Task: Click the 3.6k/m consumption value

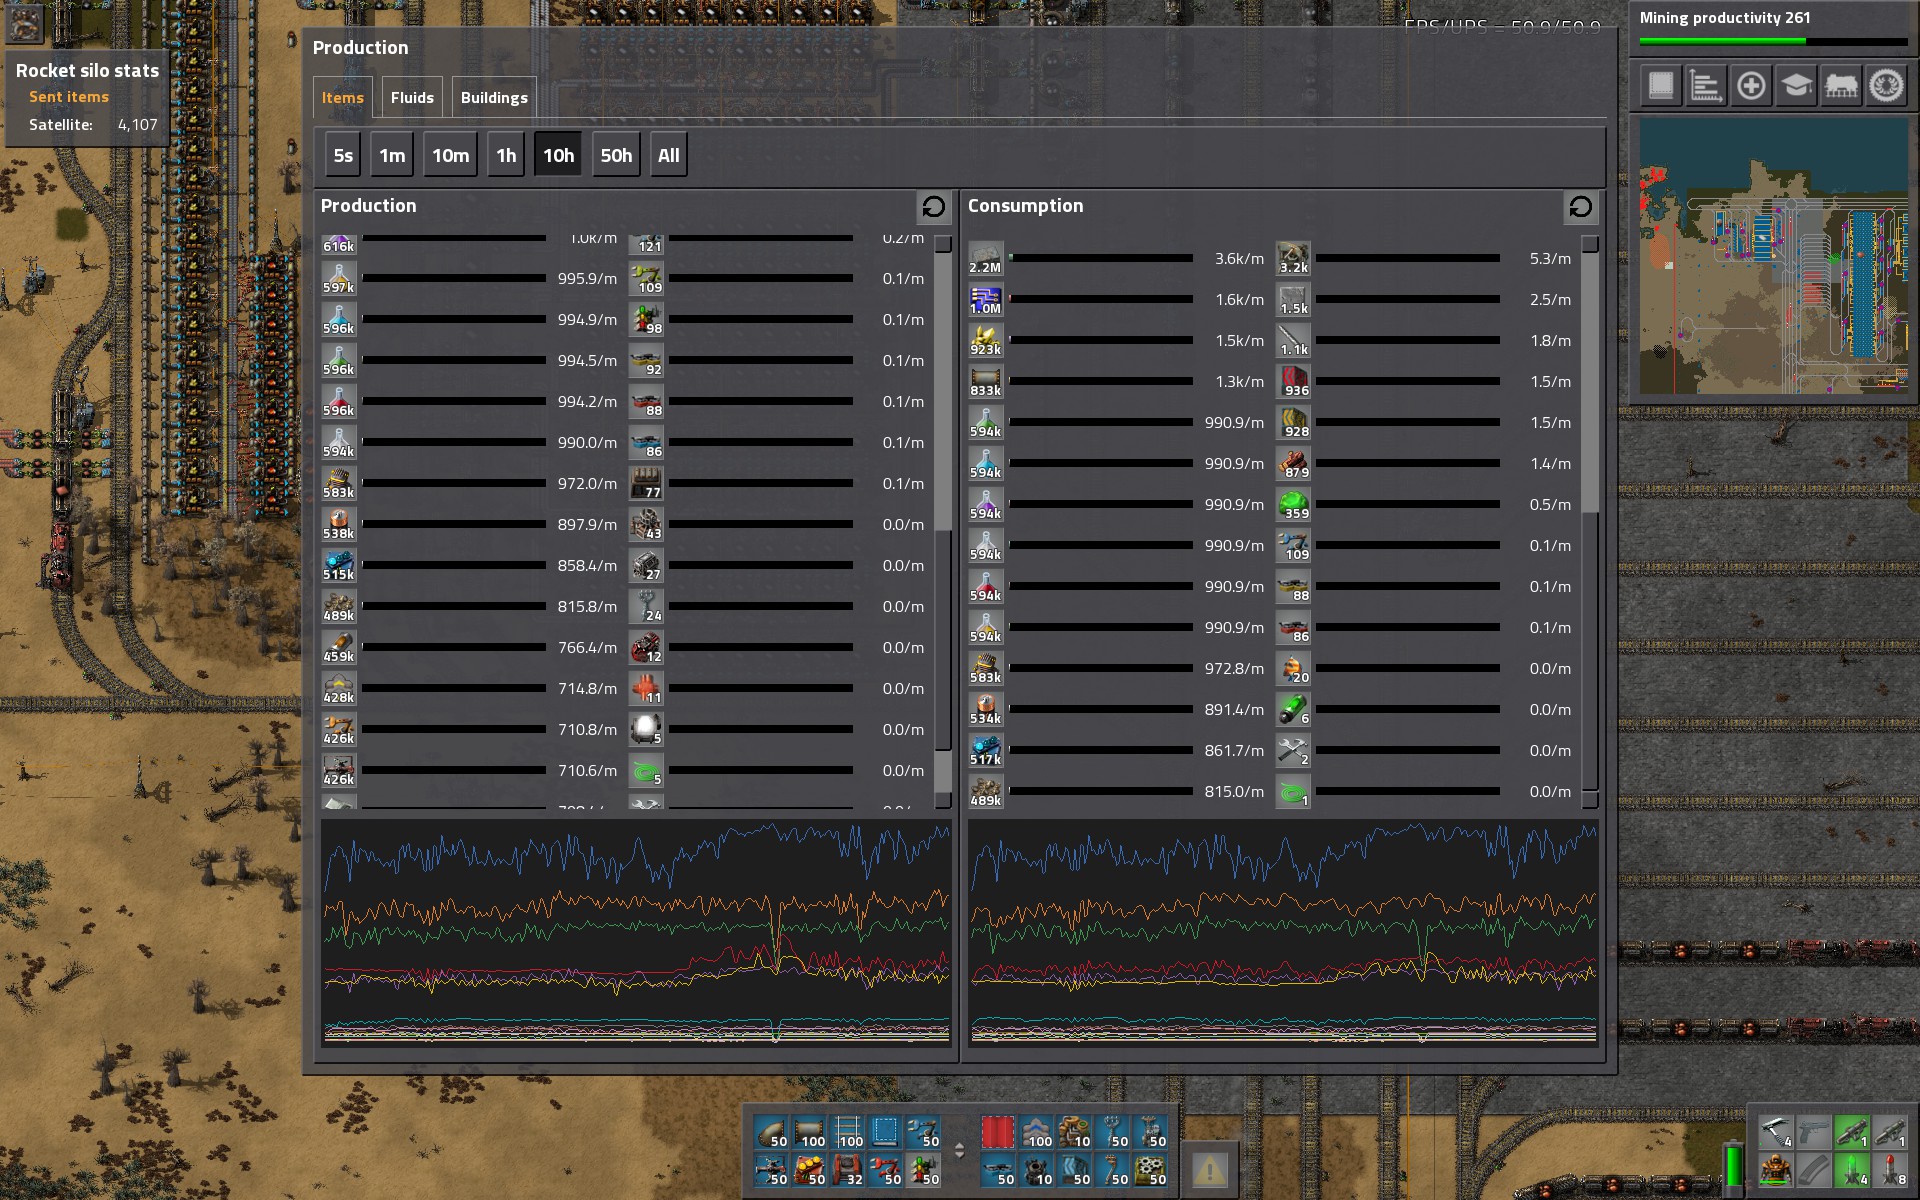Action: click(1239, 259)
